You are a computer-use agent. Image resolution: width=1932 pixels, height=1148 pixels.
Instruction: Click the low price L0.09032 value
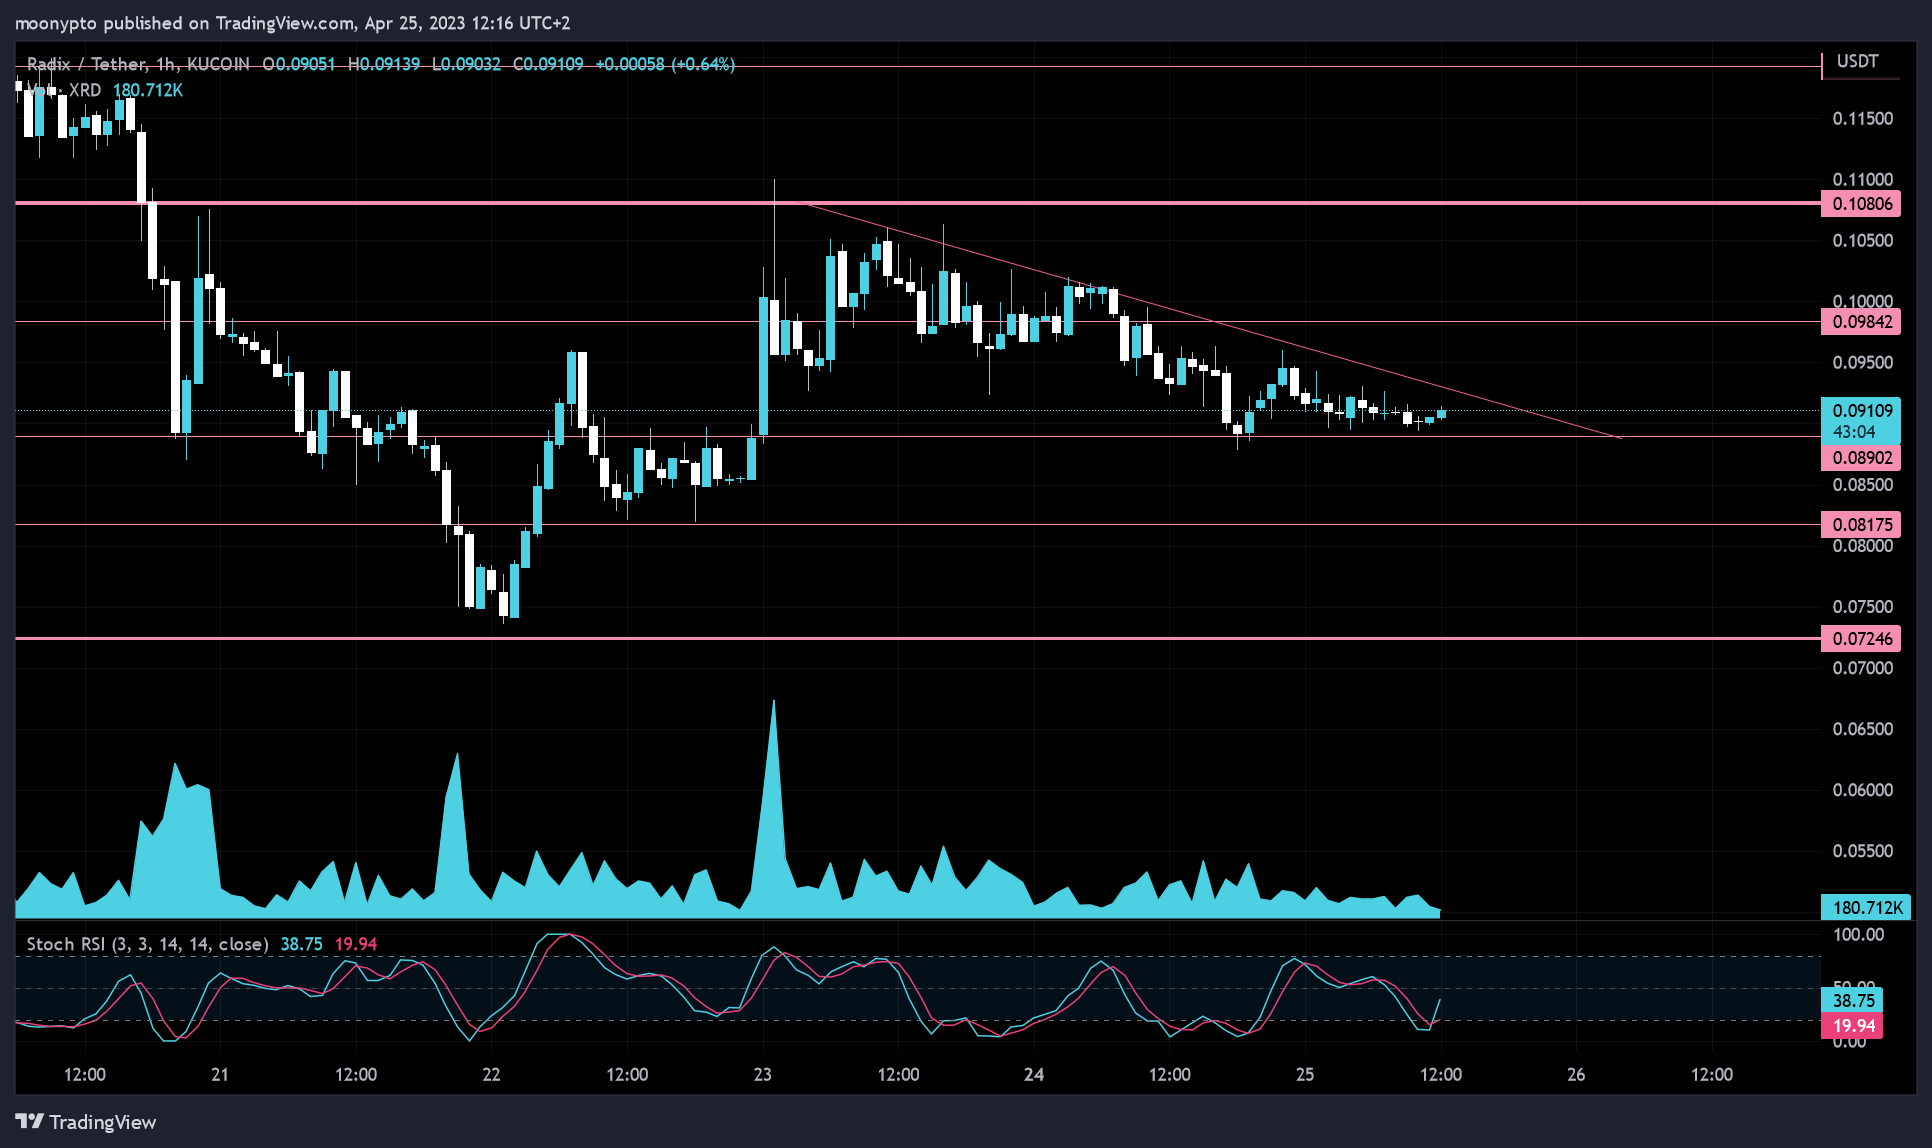click(x=466, y=64)
